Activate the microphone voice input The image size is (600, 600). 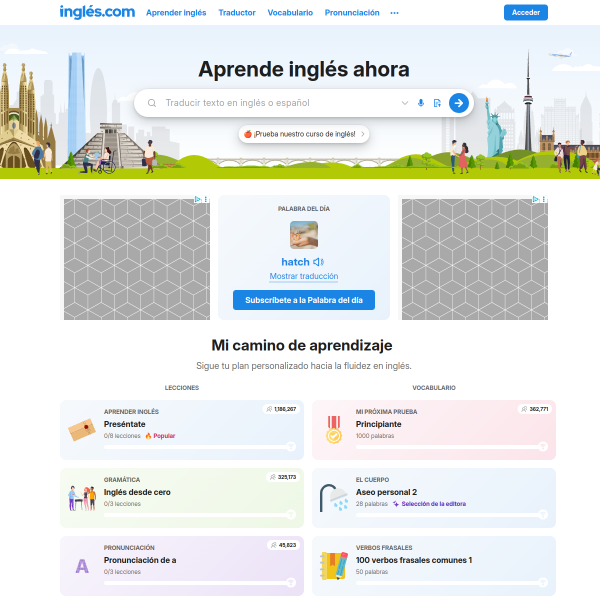(x=421, y=103)
